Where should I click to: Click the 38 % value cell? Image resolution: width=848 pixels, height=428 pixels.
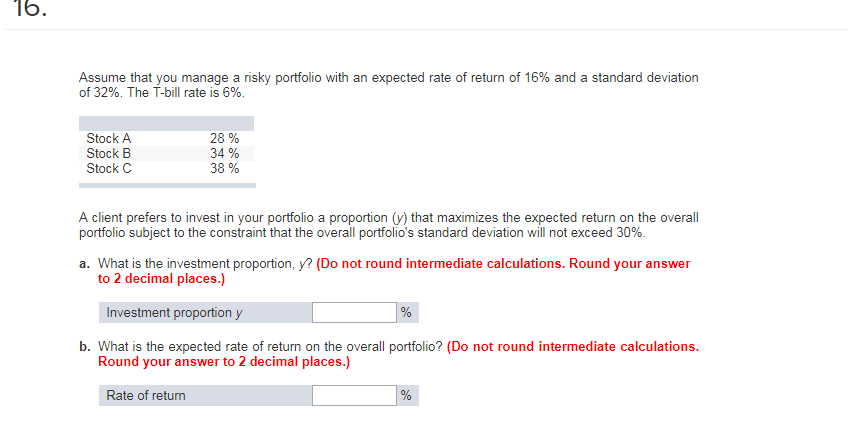(x=224, y=169)
